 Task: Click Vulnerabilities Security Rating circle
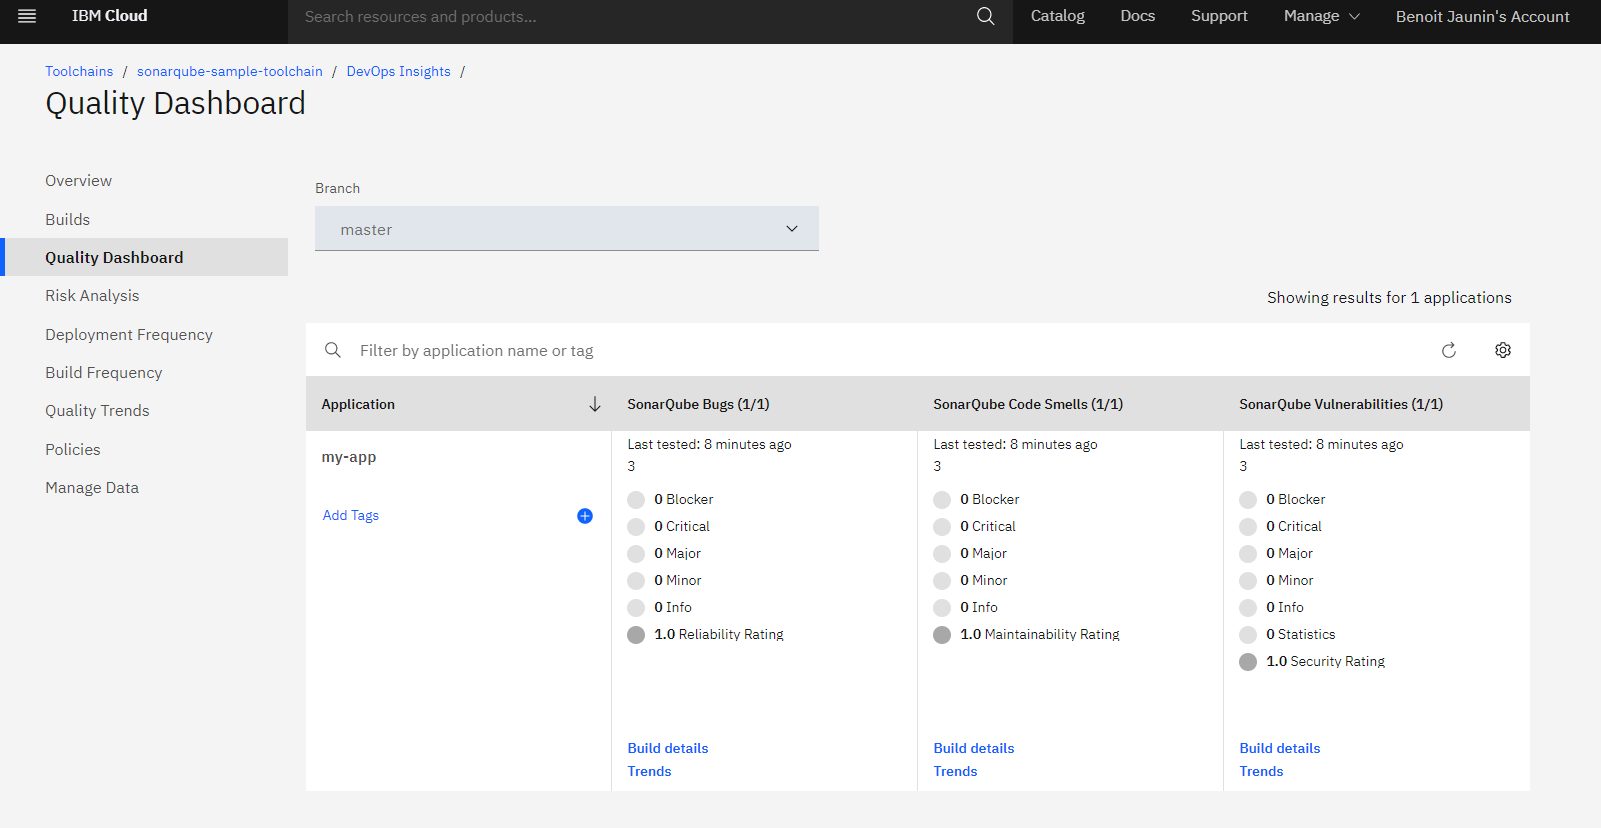(x=1248, y=662)
